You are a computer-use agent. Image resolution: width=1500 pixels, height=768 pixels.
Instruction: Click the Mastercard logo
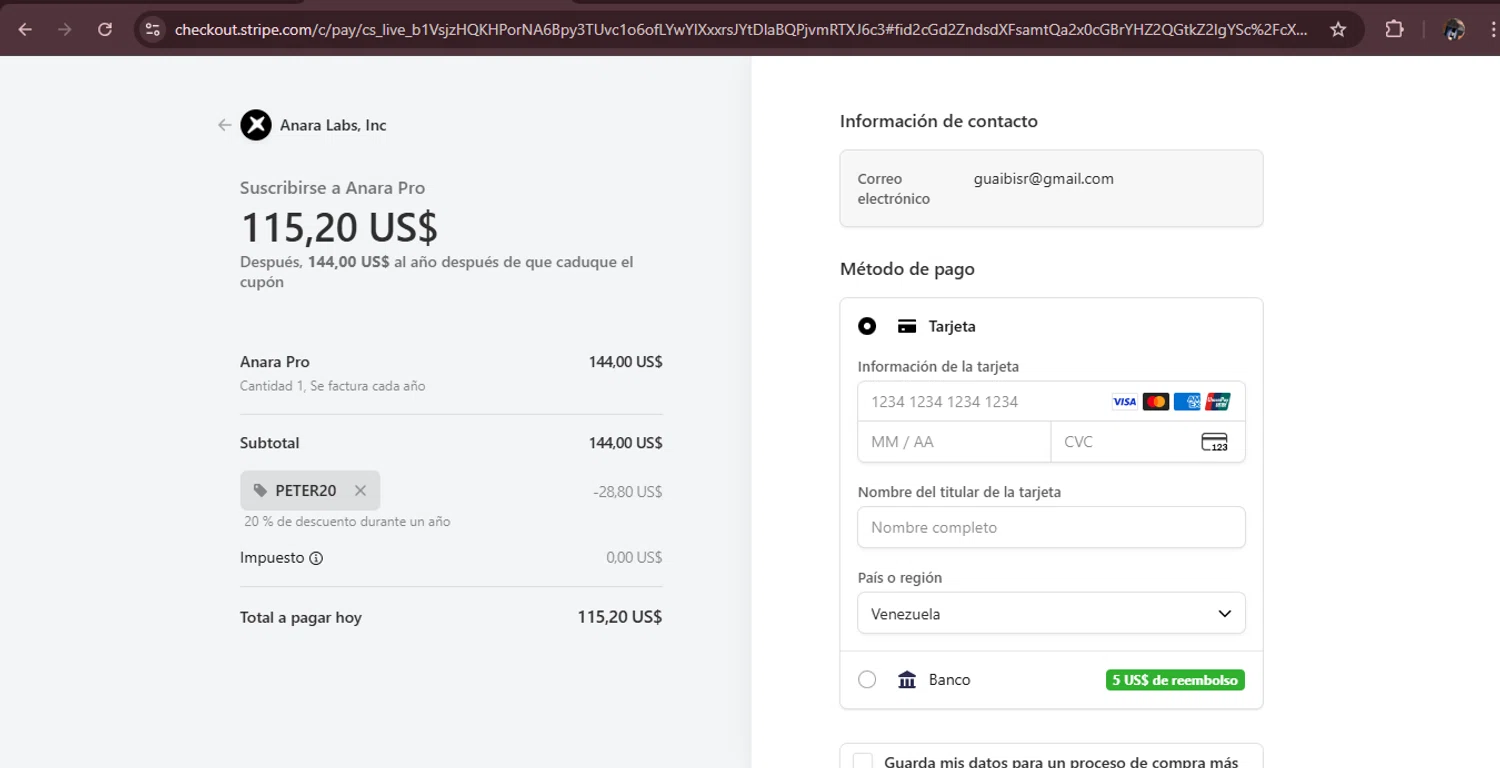(x=1156, y=402)
